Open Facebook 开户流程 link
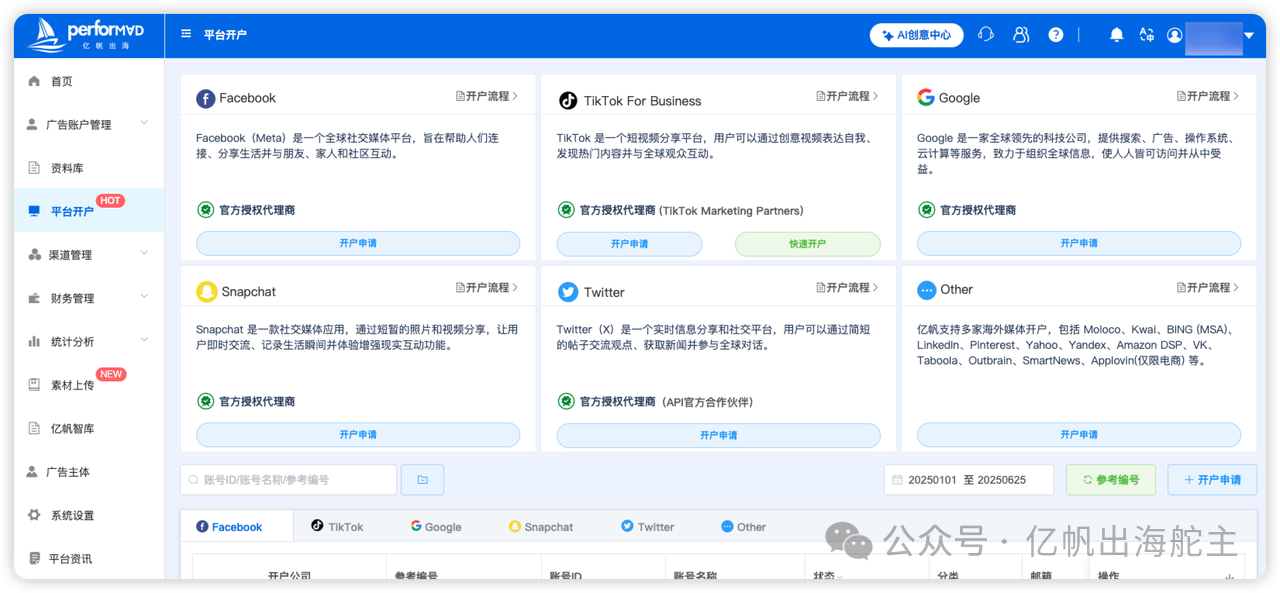The image size is (1280, 593). [x=487, y=96]
